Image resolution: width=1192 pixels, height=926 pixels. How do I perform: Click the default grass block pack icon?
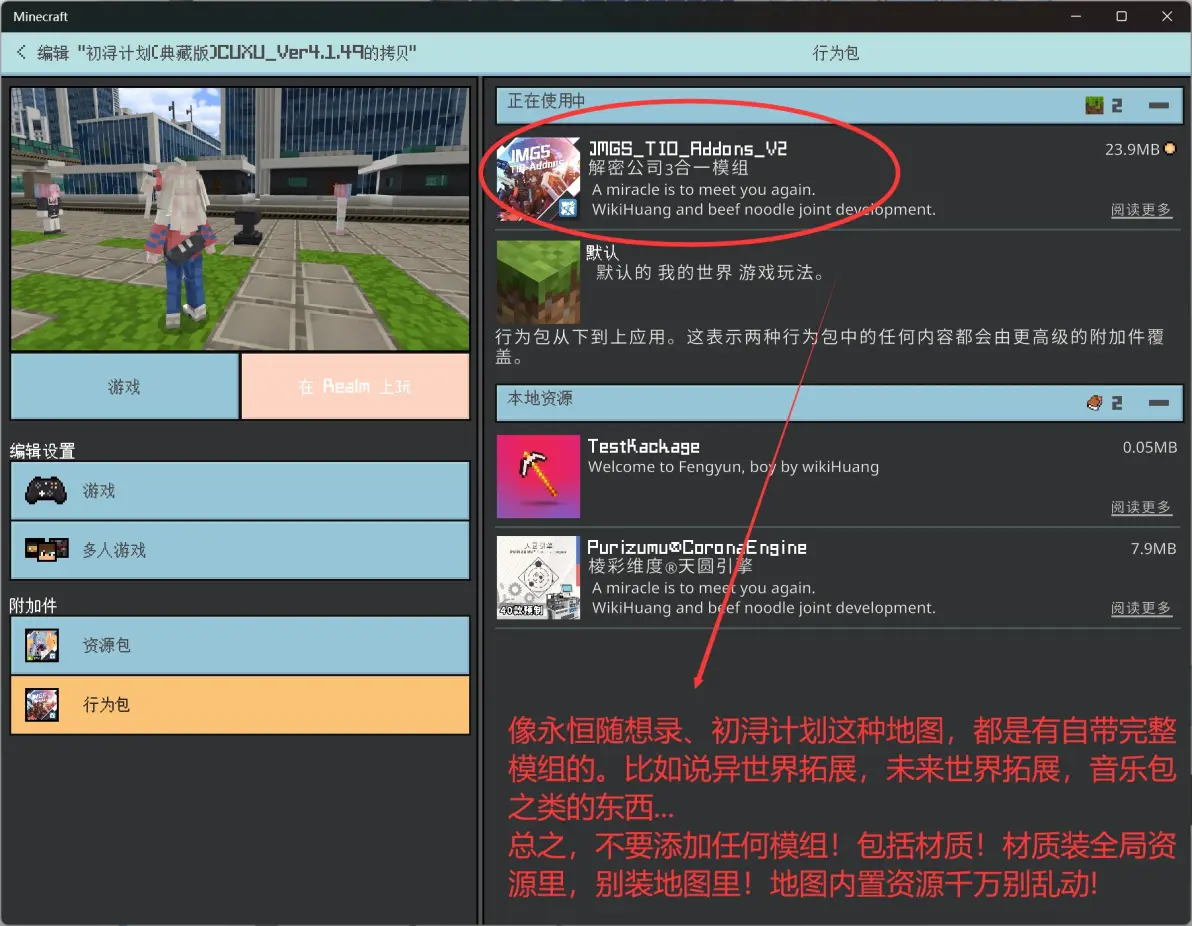coord(538,282)
